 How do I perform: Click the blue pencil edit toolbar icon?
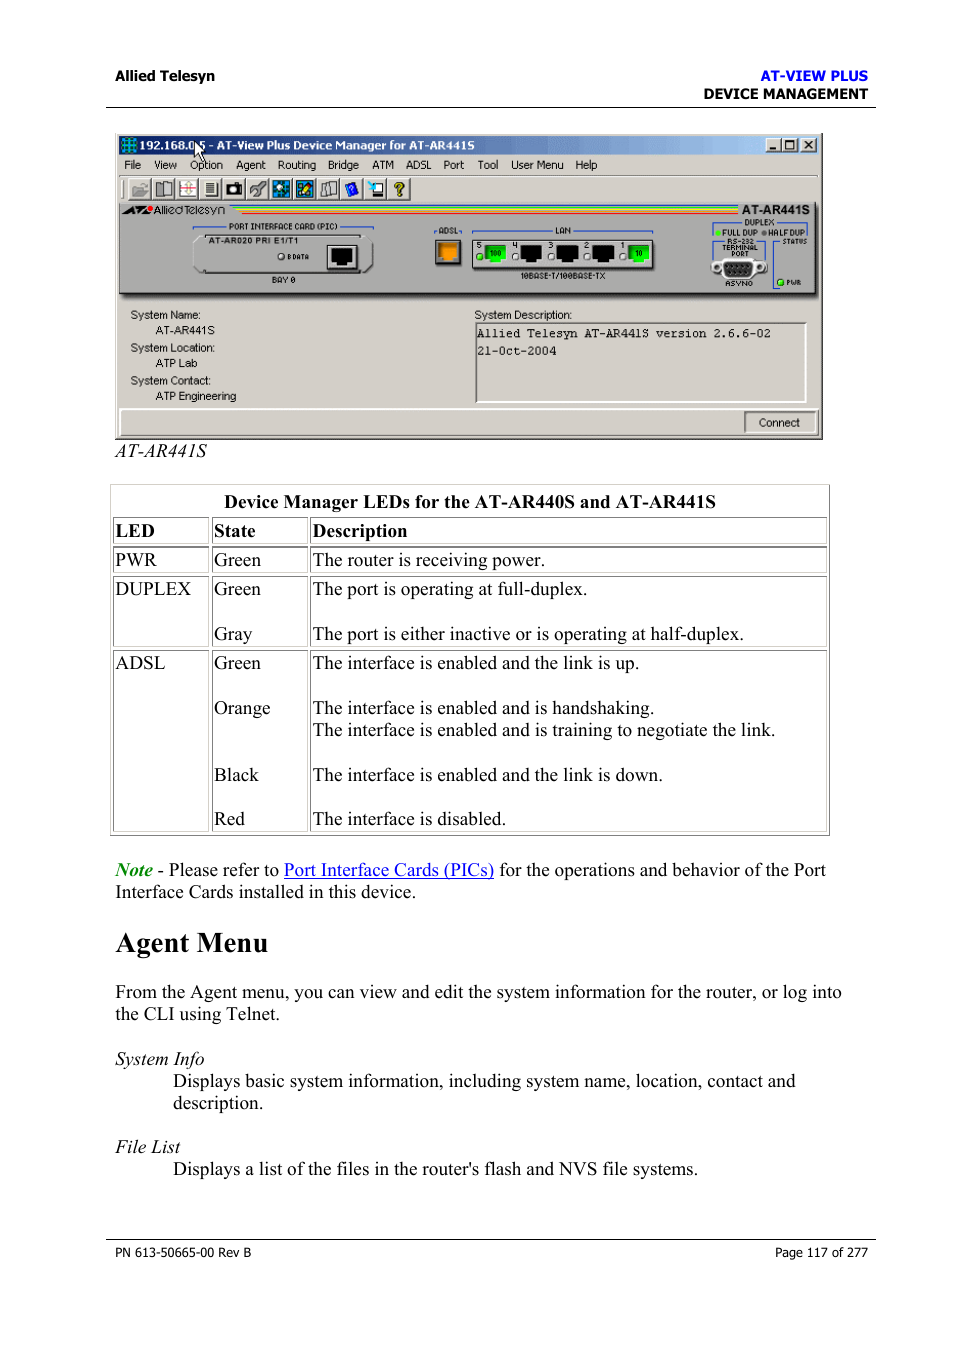click(305, 189)
